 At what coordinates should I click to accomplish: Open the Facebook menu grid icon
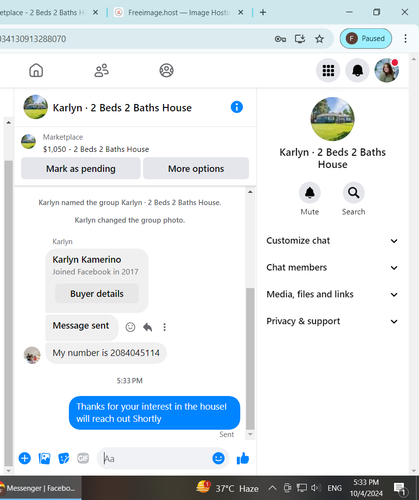(328, 70)
